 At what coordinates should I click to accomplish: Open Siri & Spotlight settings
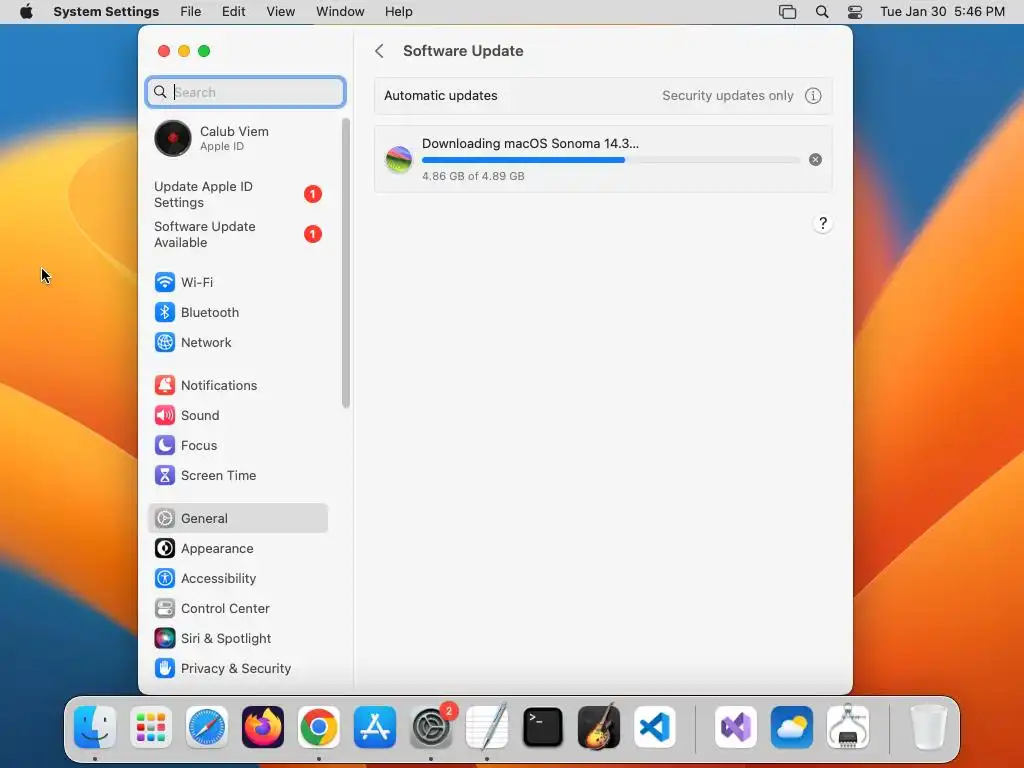pyautogui.click(x=238, y=639)
